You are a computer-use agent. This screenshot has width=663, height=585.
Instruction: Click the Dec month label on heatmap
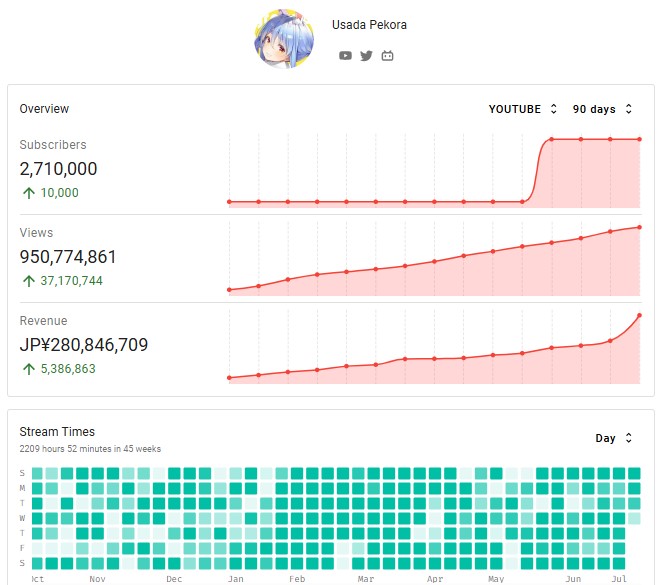pyautogui.click(x=174, y=579)
